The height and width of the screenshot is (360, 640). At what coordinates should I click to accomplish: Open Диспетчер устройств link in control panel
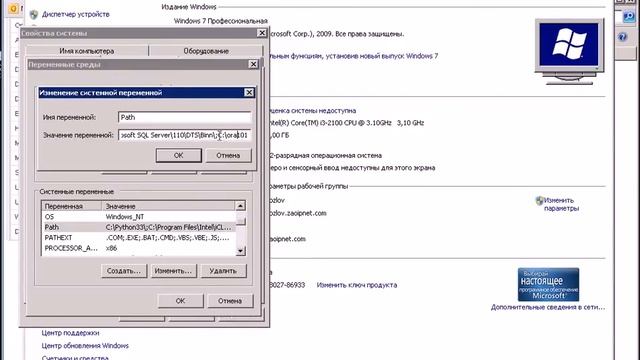[x=76, y=14]
